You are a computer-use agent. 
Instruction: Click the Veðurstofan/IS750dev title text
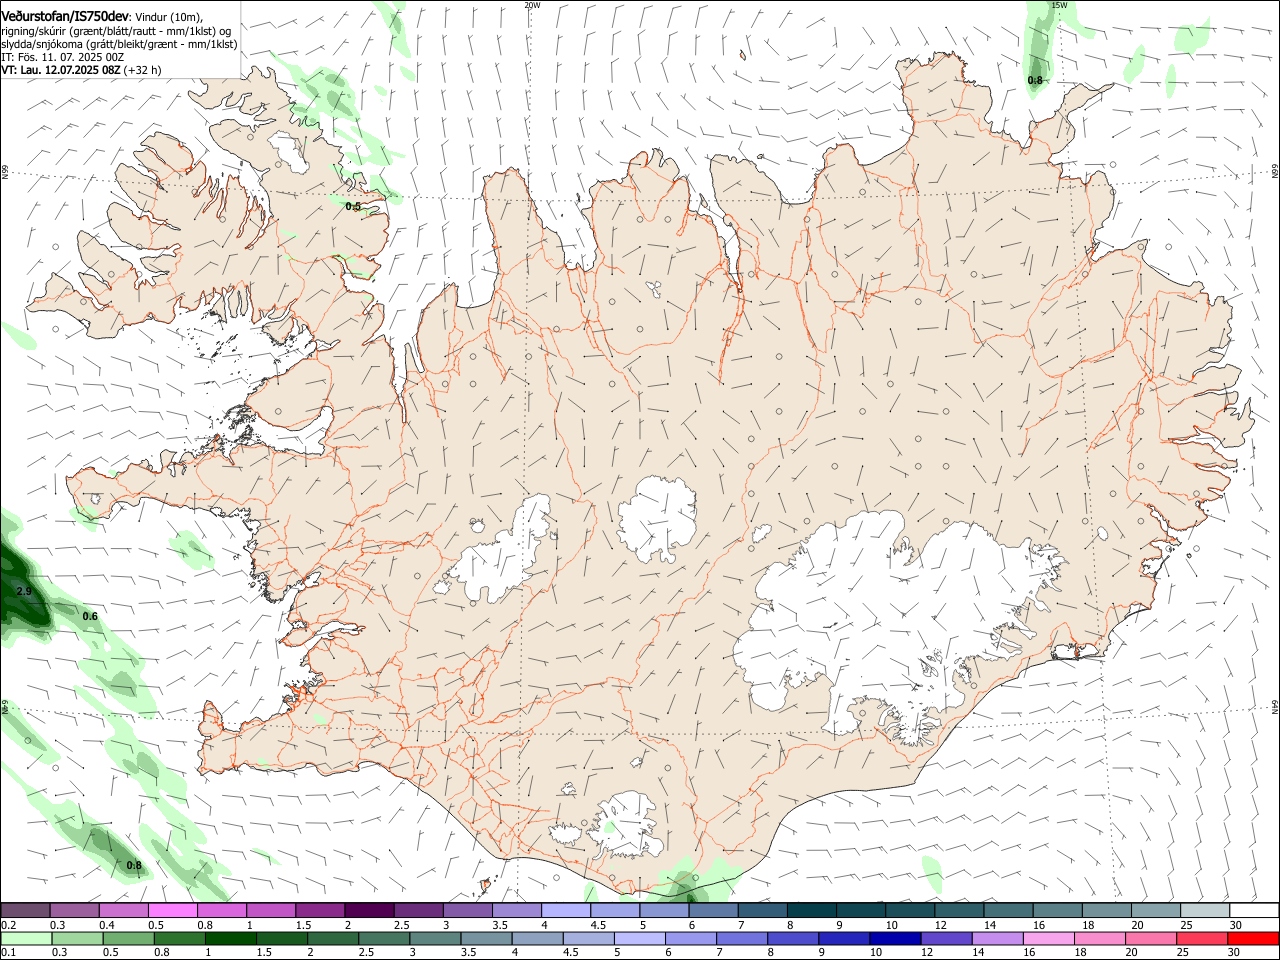[x=65, y=17]
